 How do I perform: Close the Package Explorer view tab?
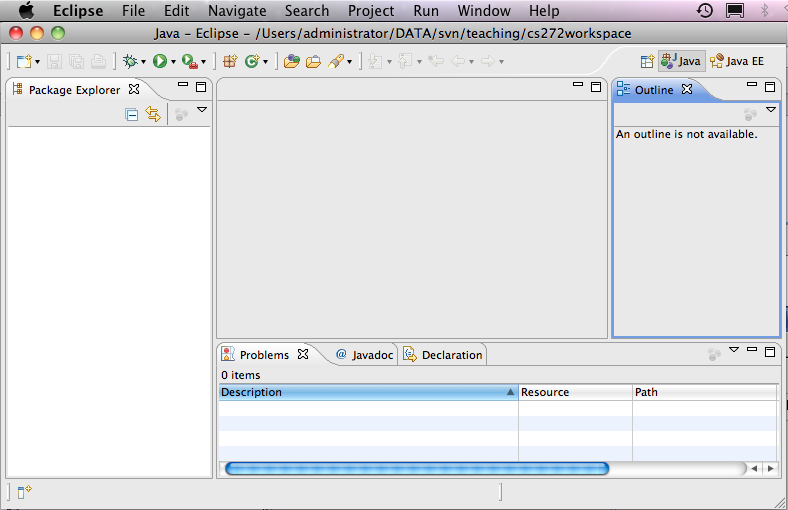pos(134,89)
